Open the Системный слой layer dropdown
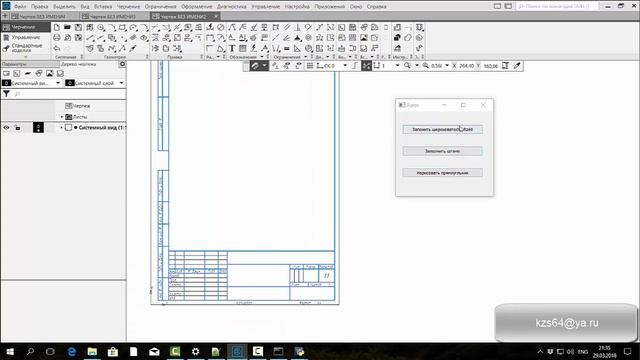This screenshot has height=360, width=640. pos(121,83)
